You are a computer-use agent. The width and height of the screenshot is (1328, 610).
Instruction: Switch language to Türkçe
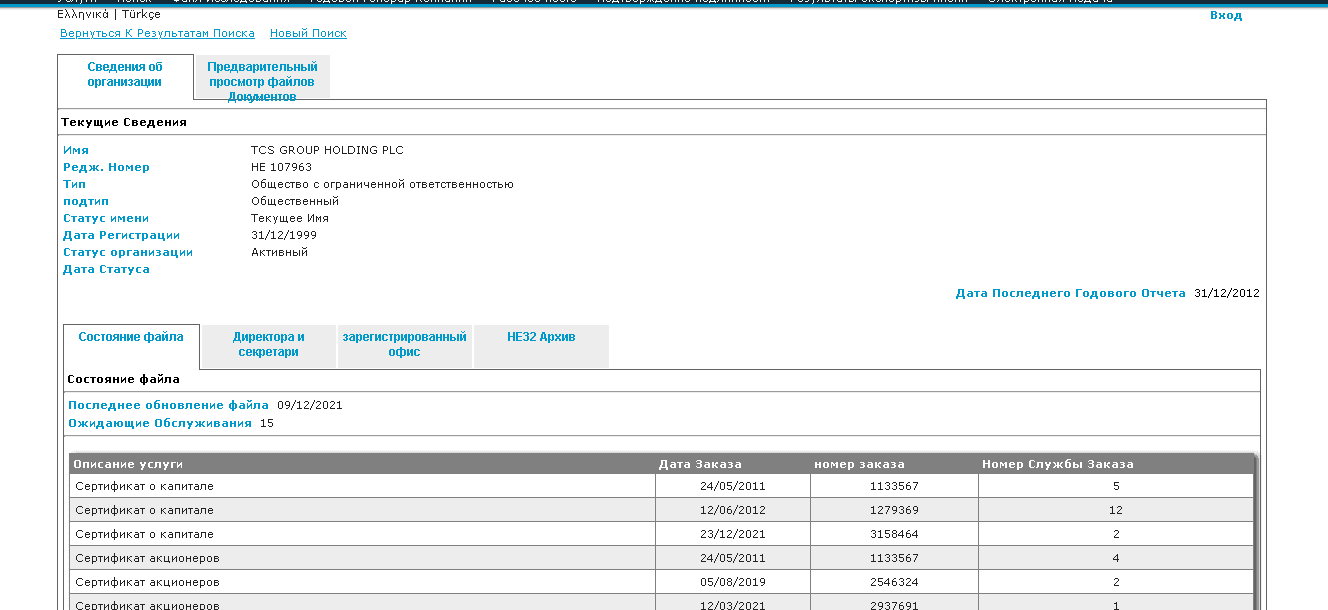141,15
